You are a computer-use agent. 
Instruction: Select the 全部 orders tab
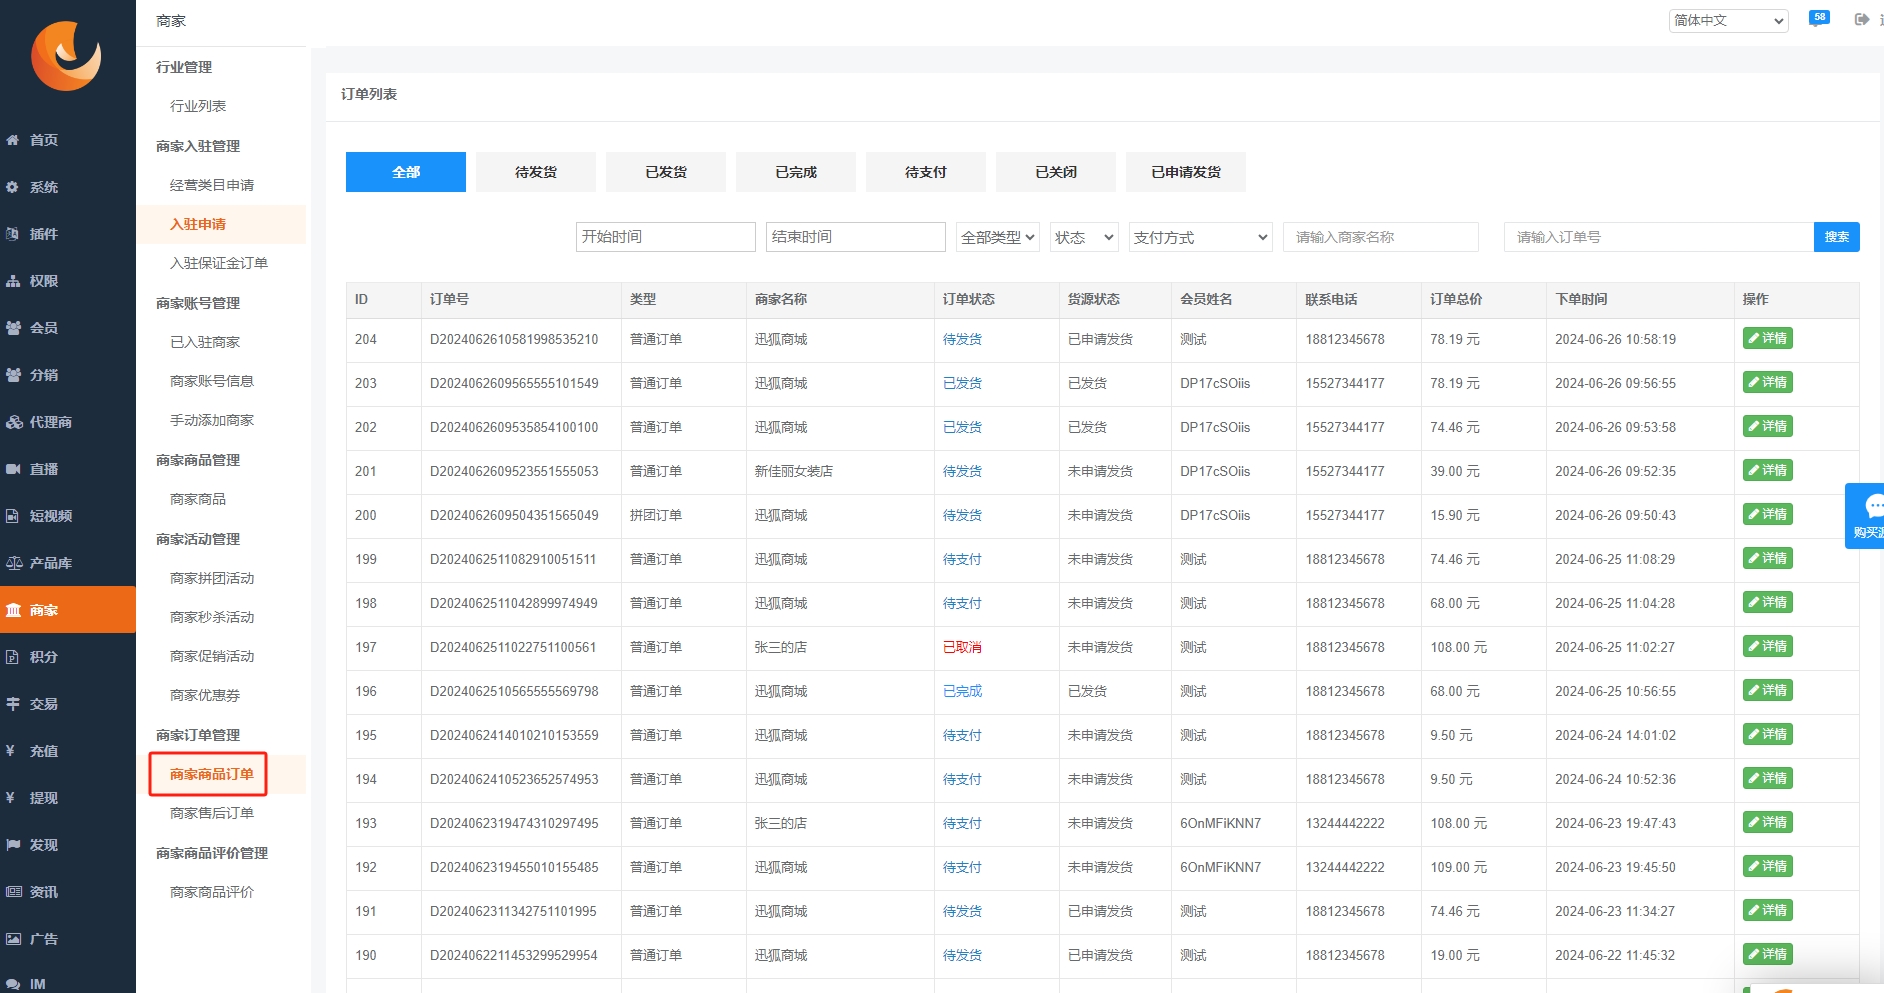(406, 172)
